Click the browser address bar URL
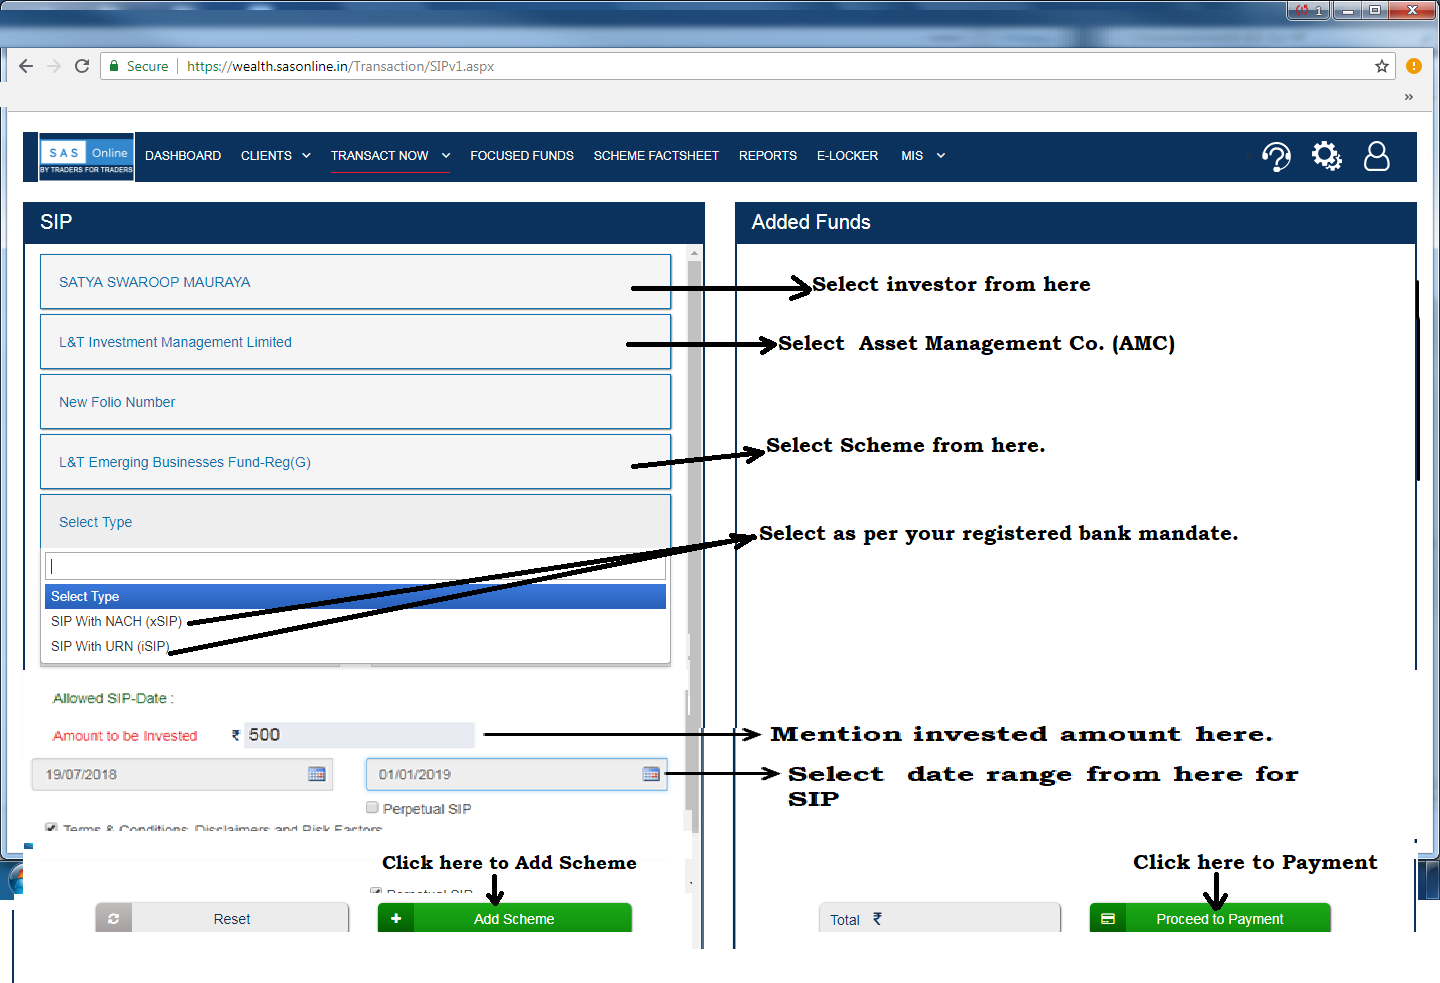Image resolution: width=1440 pixels, height=983 pixels. (x=340, y=66)
